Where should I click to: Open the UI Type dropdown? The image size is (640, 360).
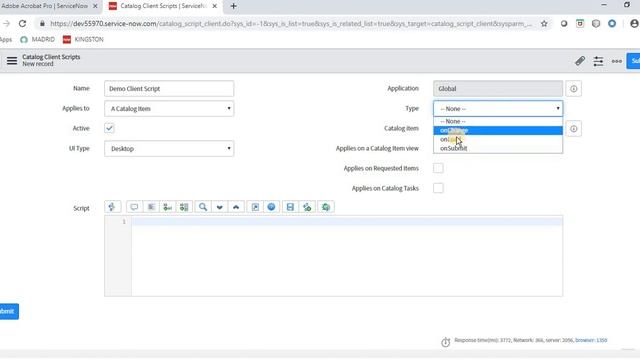(x=169, y=149)
